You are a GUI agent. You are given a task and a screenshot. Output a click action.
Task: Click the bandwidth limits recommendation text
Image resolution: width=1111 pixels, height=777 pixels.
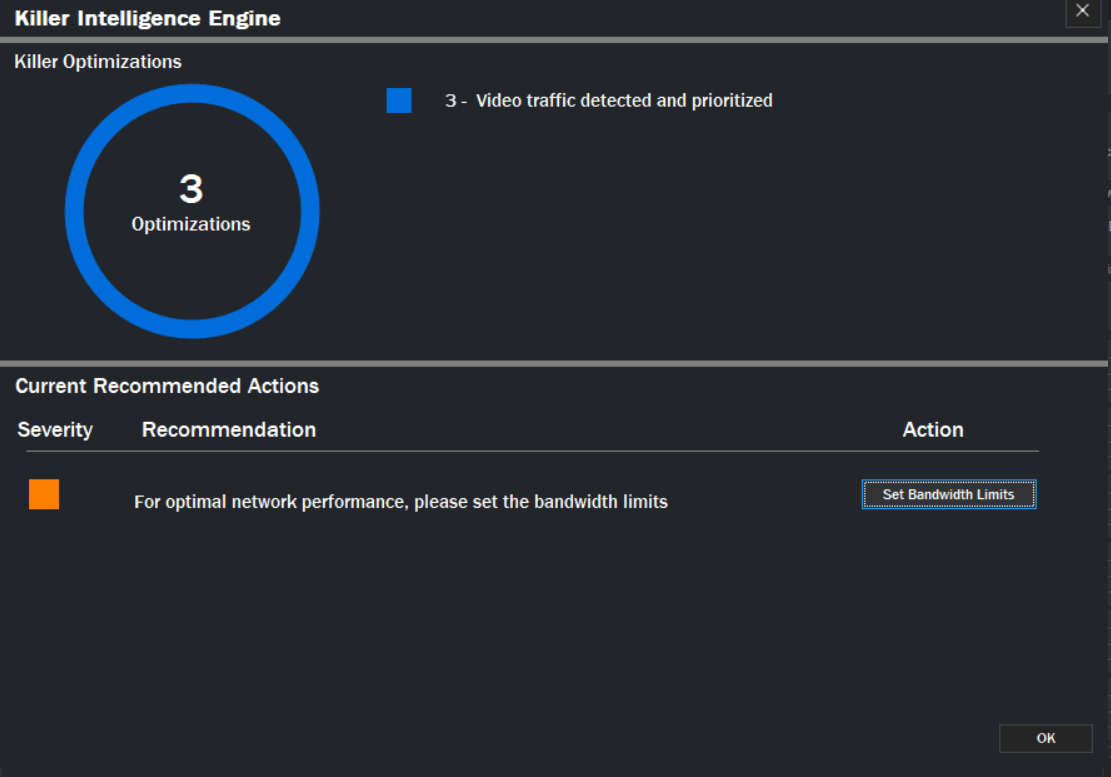pos(401,501)
